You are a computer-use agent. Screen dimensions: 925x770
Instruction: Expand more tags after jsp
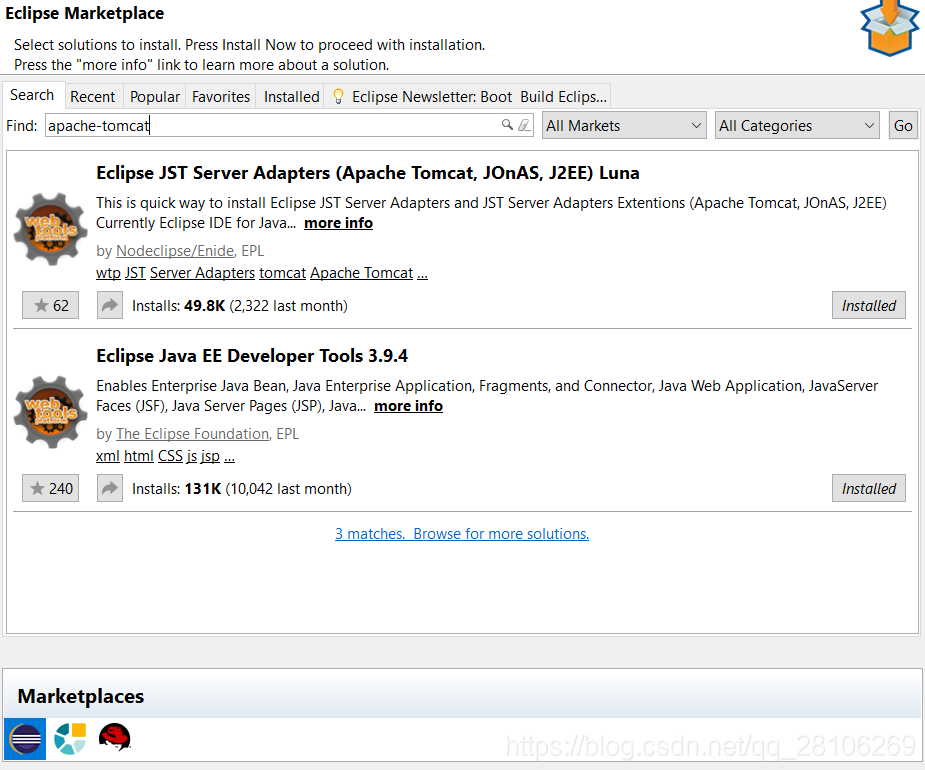click(229, 458)
